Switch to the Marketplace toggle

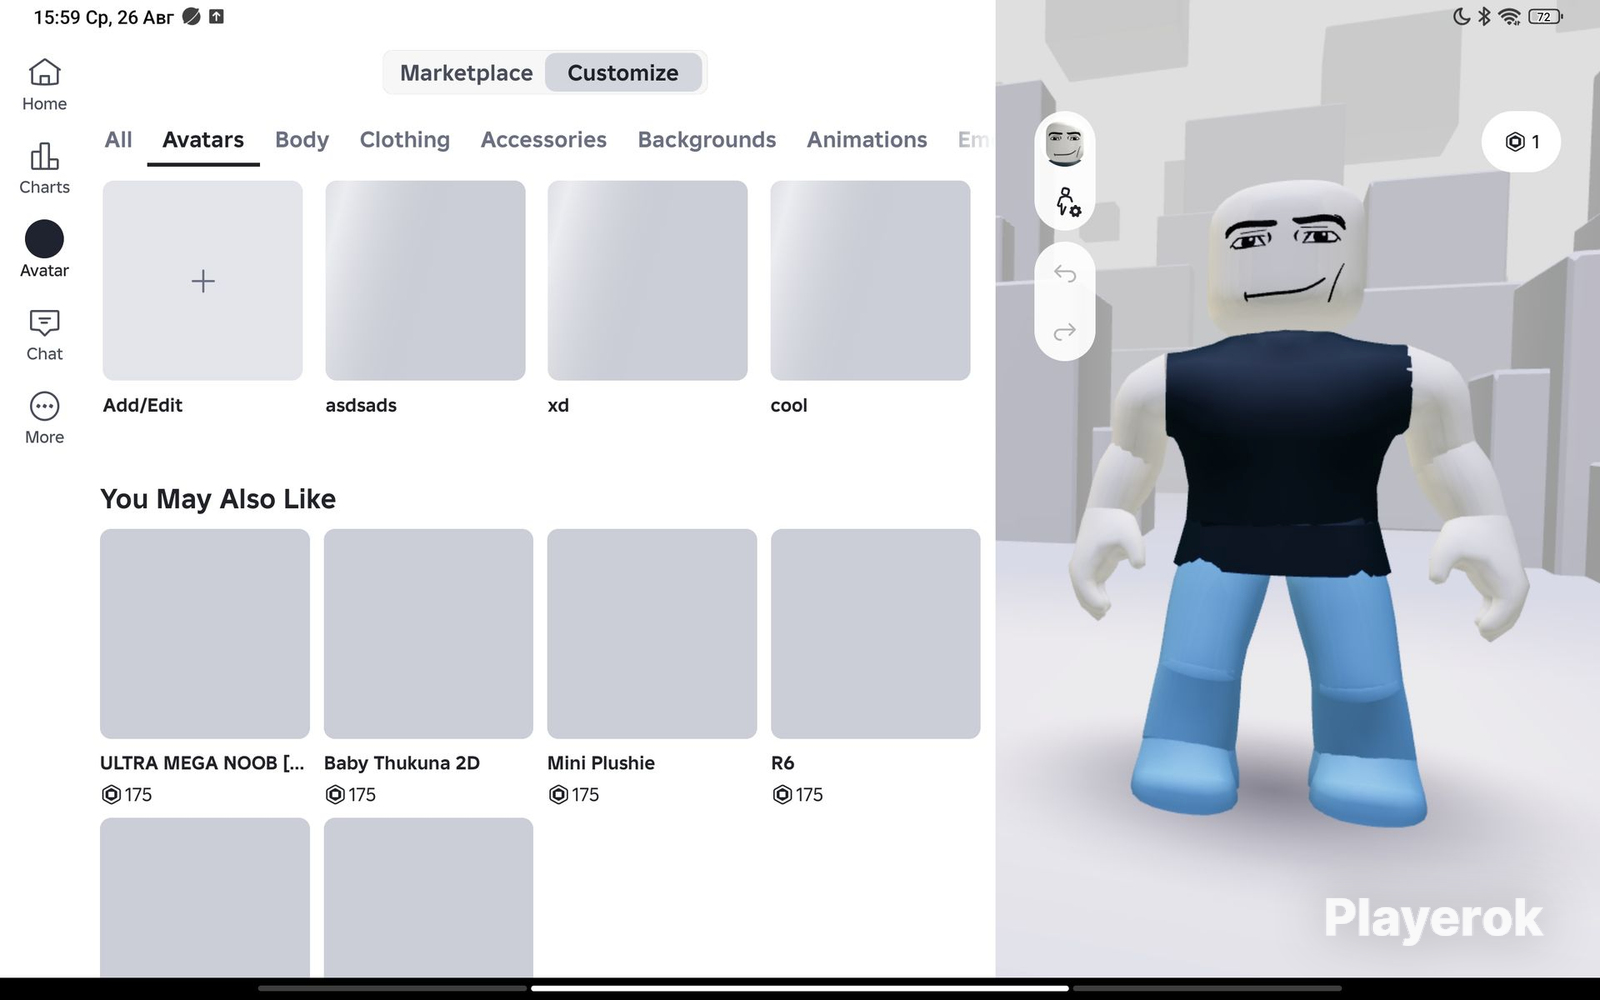(x=466, y=73)
